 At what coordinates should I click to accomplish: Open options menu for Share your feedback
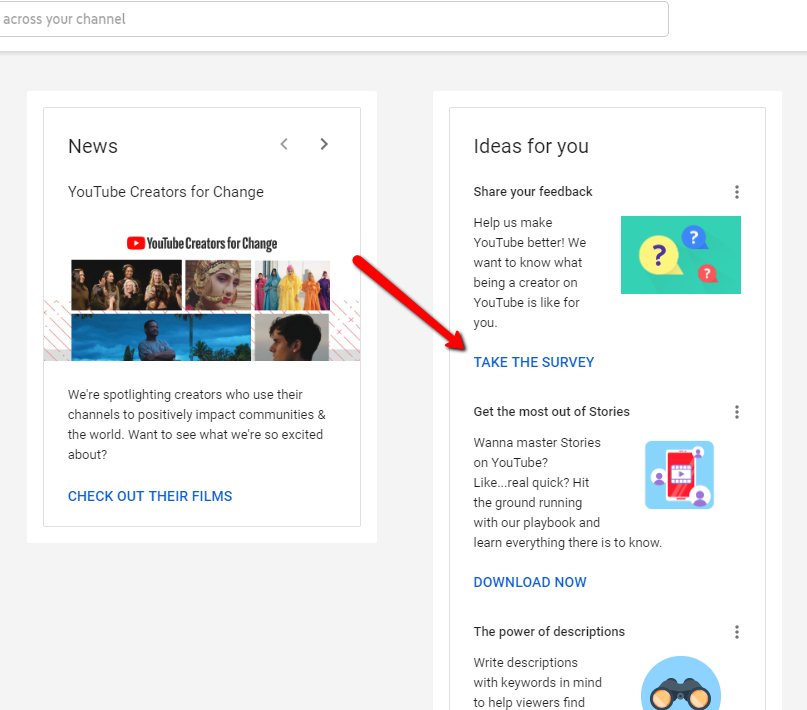tap(736, 192)
